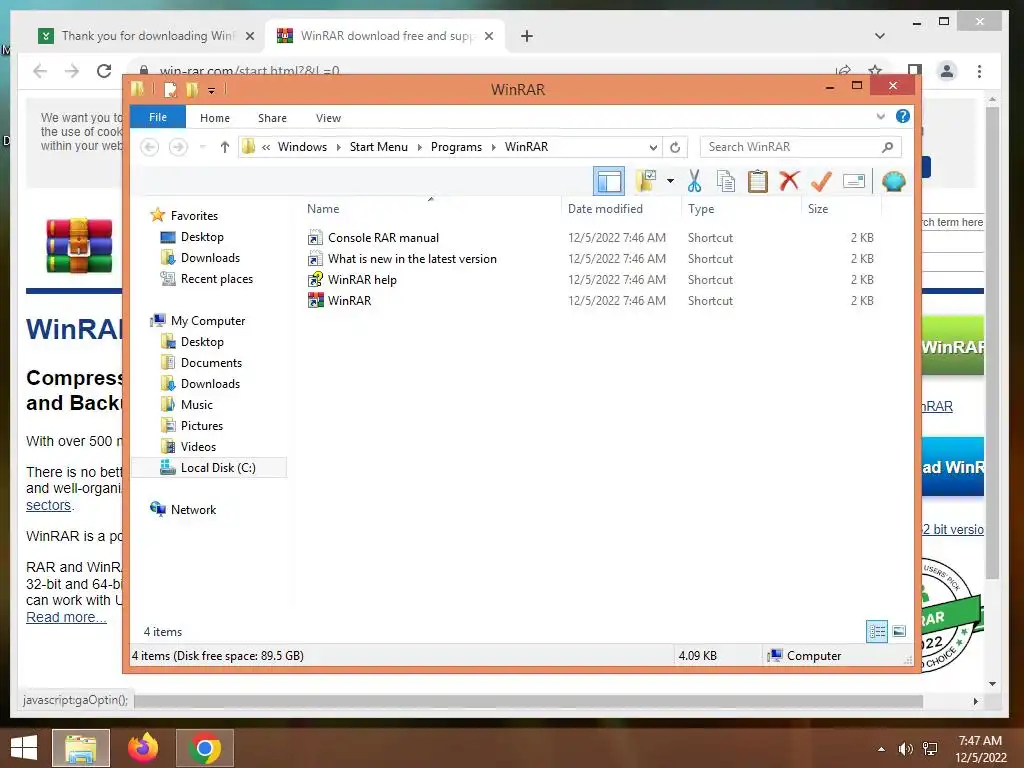This screenshot has width=1024, height=768.
Task: Open Customize Quick Access Toolbar dropdown
Action: point(212,91)
